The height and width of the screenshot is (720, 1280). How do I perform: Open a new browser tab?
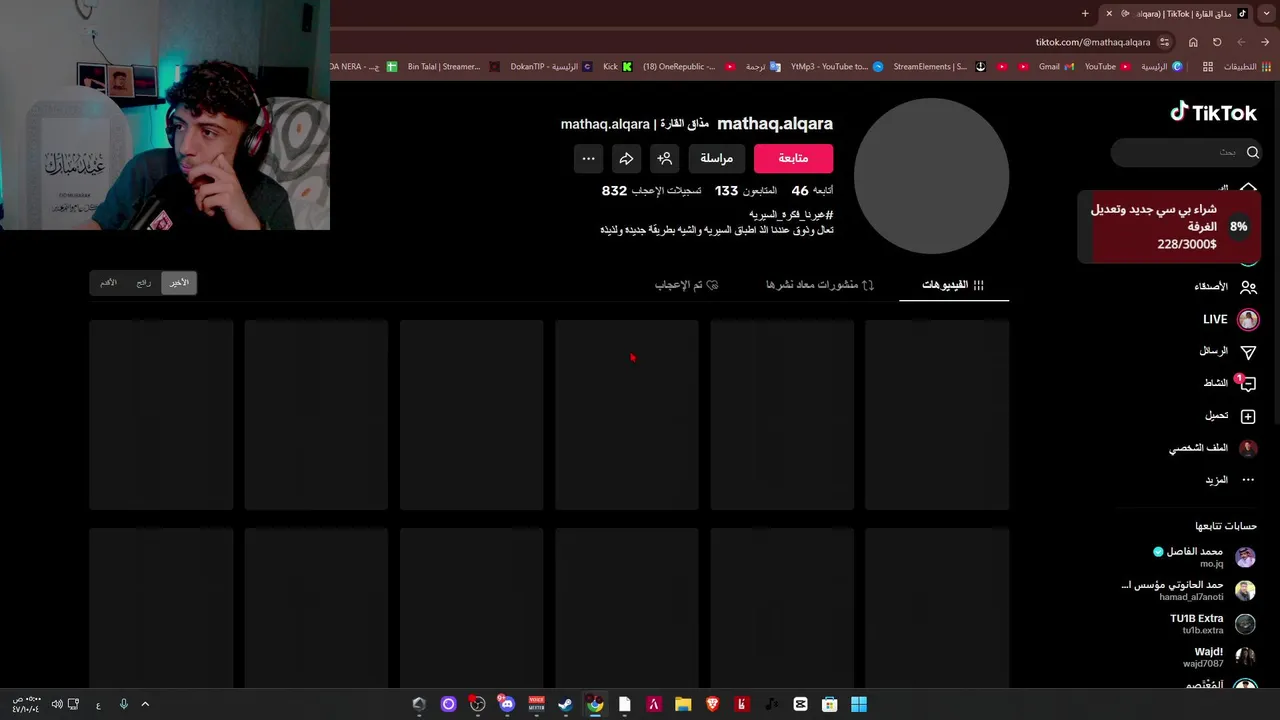click(x=1085, y=13)
